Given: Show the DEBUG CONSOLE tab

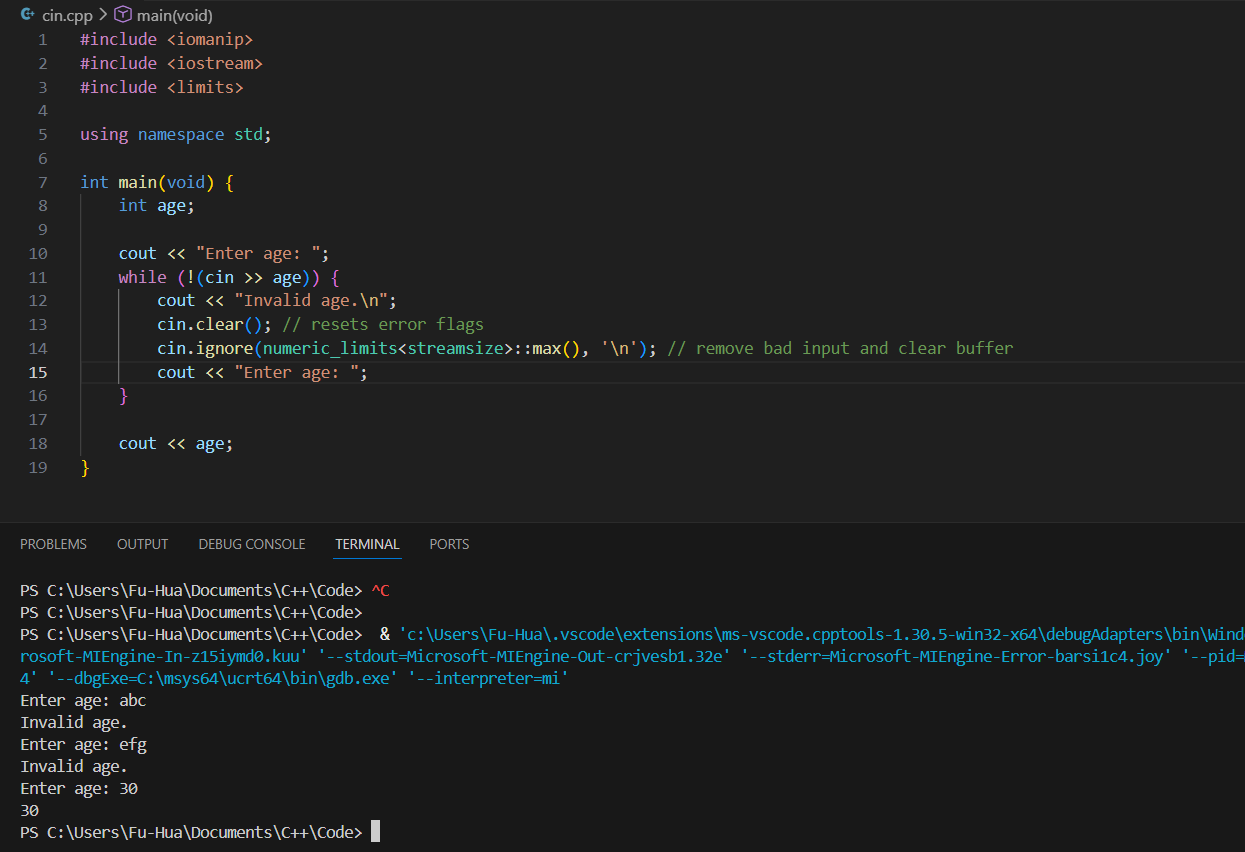Looking at the screenshot, I should (251, 544).
